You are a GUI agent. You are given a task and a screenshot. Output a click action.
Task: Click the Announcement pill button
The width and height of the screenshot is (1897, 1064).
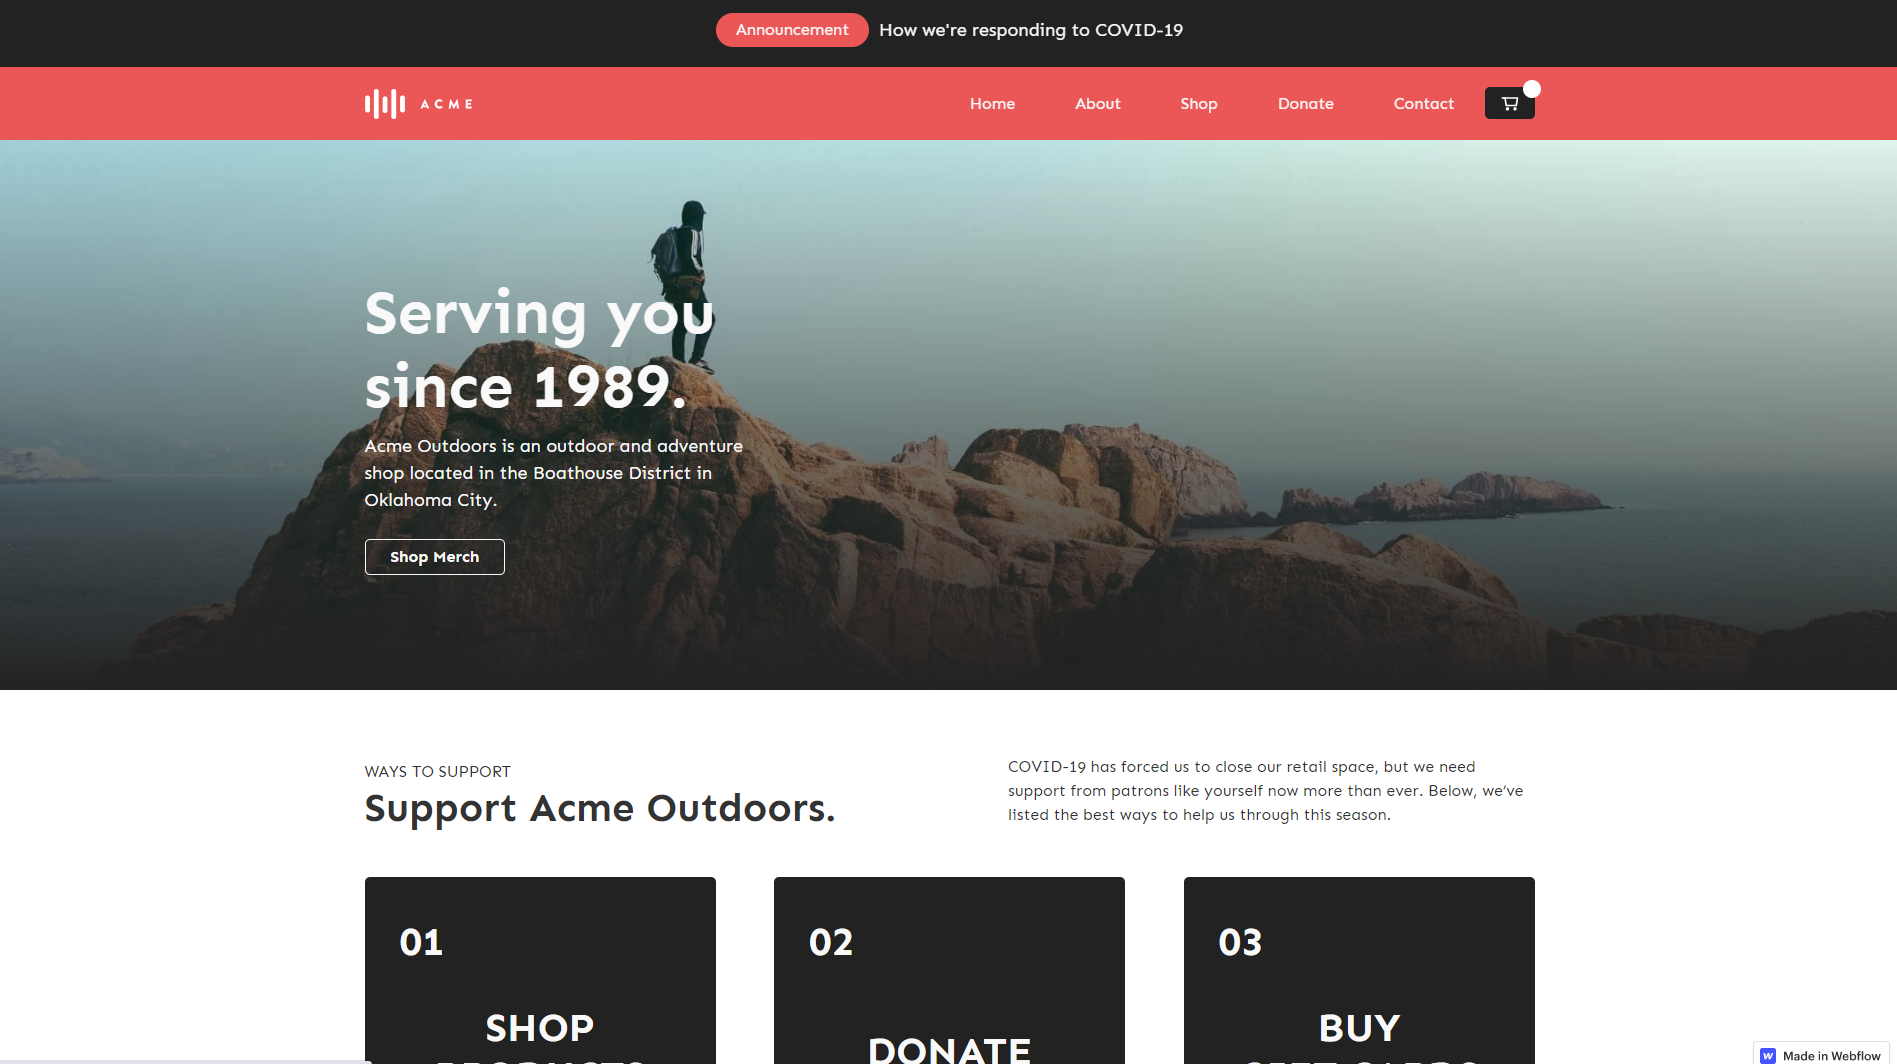792,30
